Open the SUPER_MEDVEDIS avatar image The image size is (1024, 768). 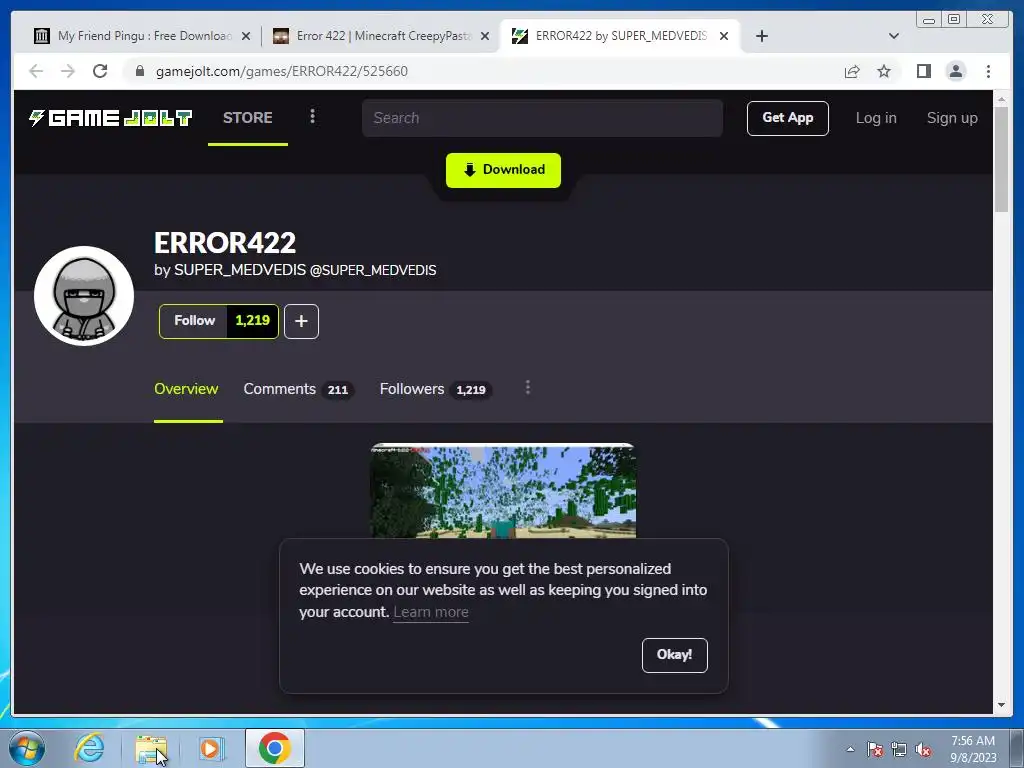coord(84,296)
